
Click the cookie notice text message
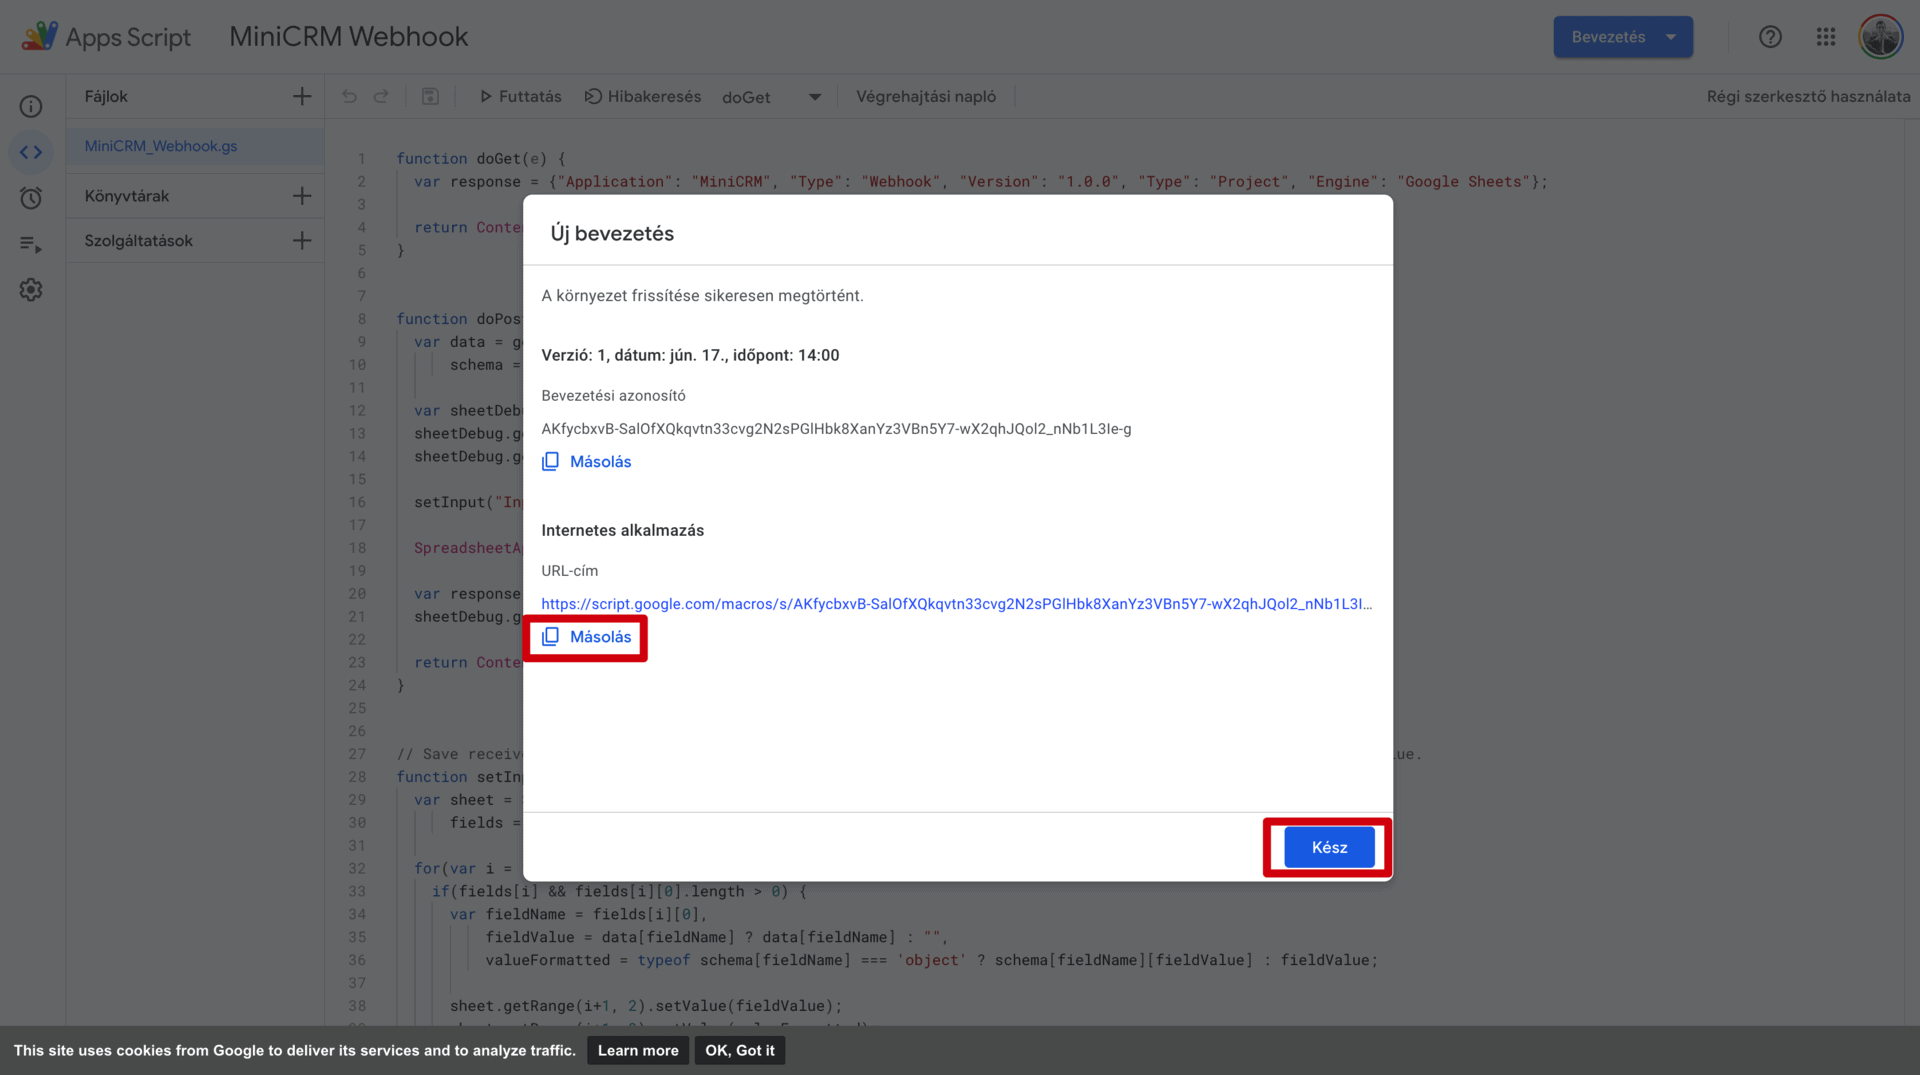pos(295,1050)
